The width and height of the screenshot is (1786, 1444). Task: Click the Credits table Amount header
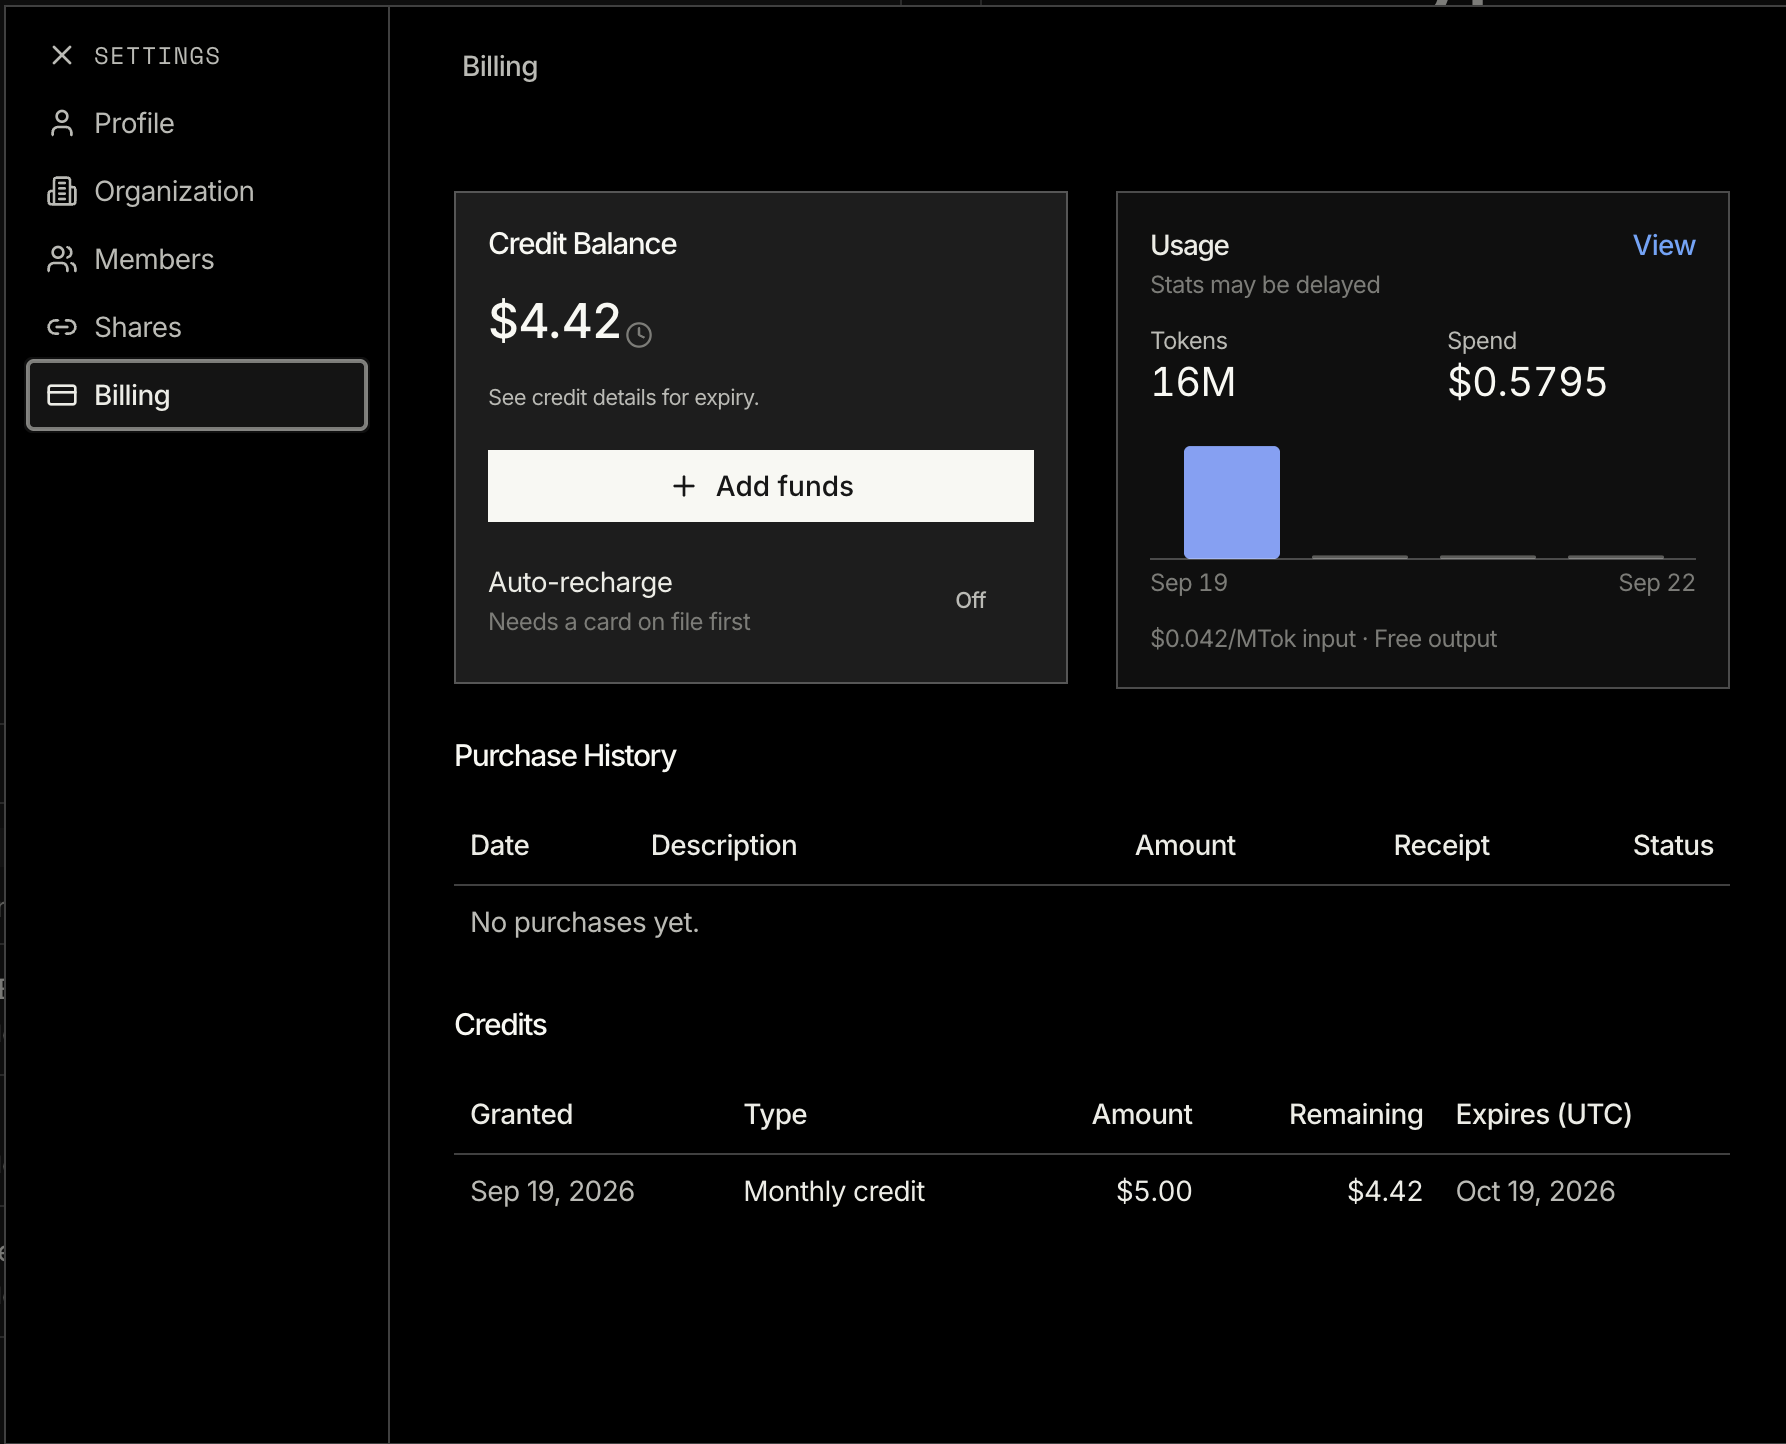1142,1114
